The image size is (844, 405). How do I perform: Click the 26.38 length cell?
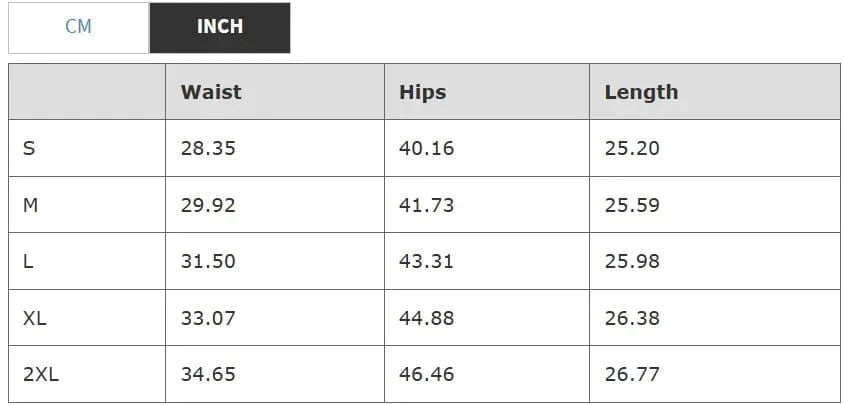[632, 319]
